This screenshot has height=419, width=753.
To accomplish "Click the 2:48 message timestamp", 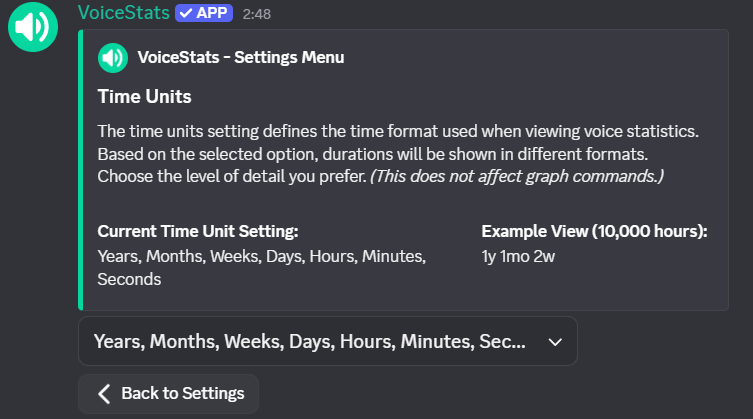I will [257, 15].
